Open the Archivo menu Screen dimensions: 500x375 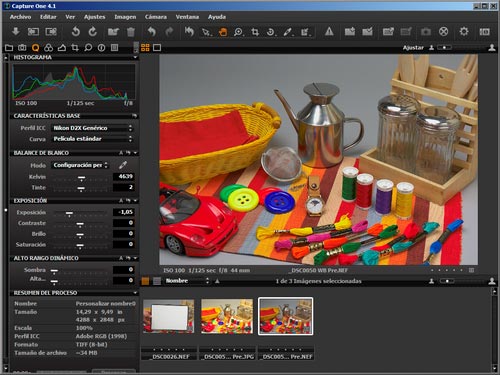coord(20,17)
